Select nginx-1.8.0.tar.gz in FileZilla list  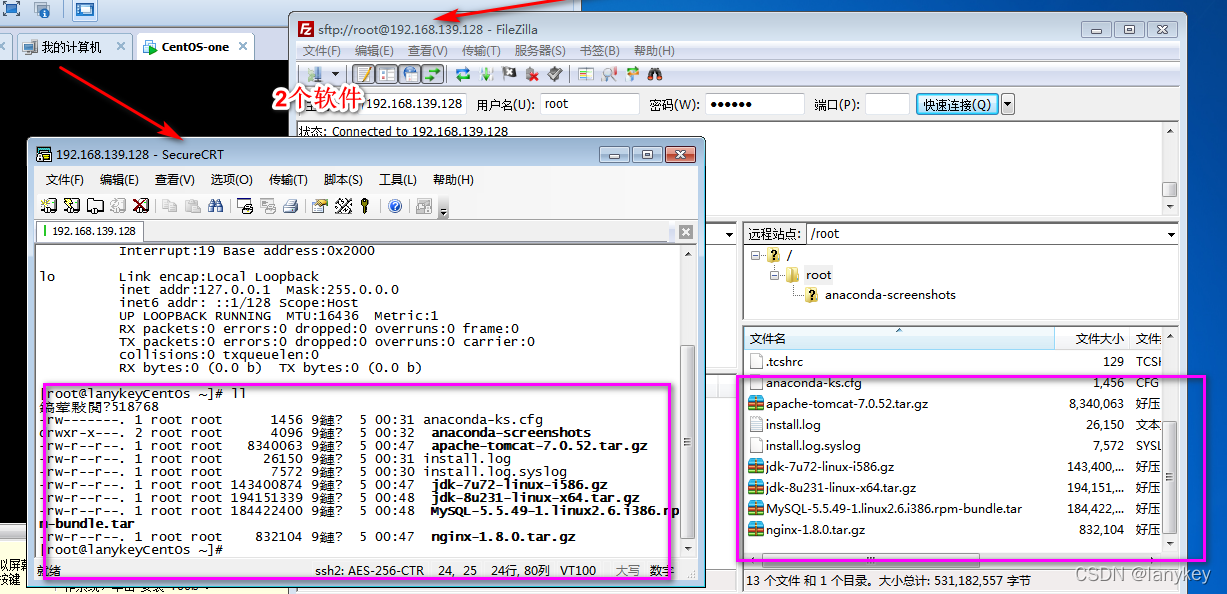[x=815, y=530]
